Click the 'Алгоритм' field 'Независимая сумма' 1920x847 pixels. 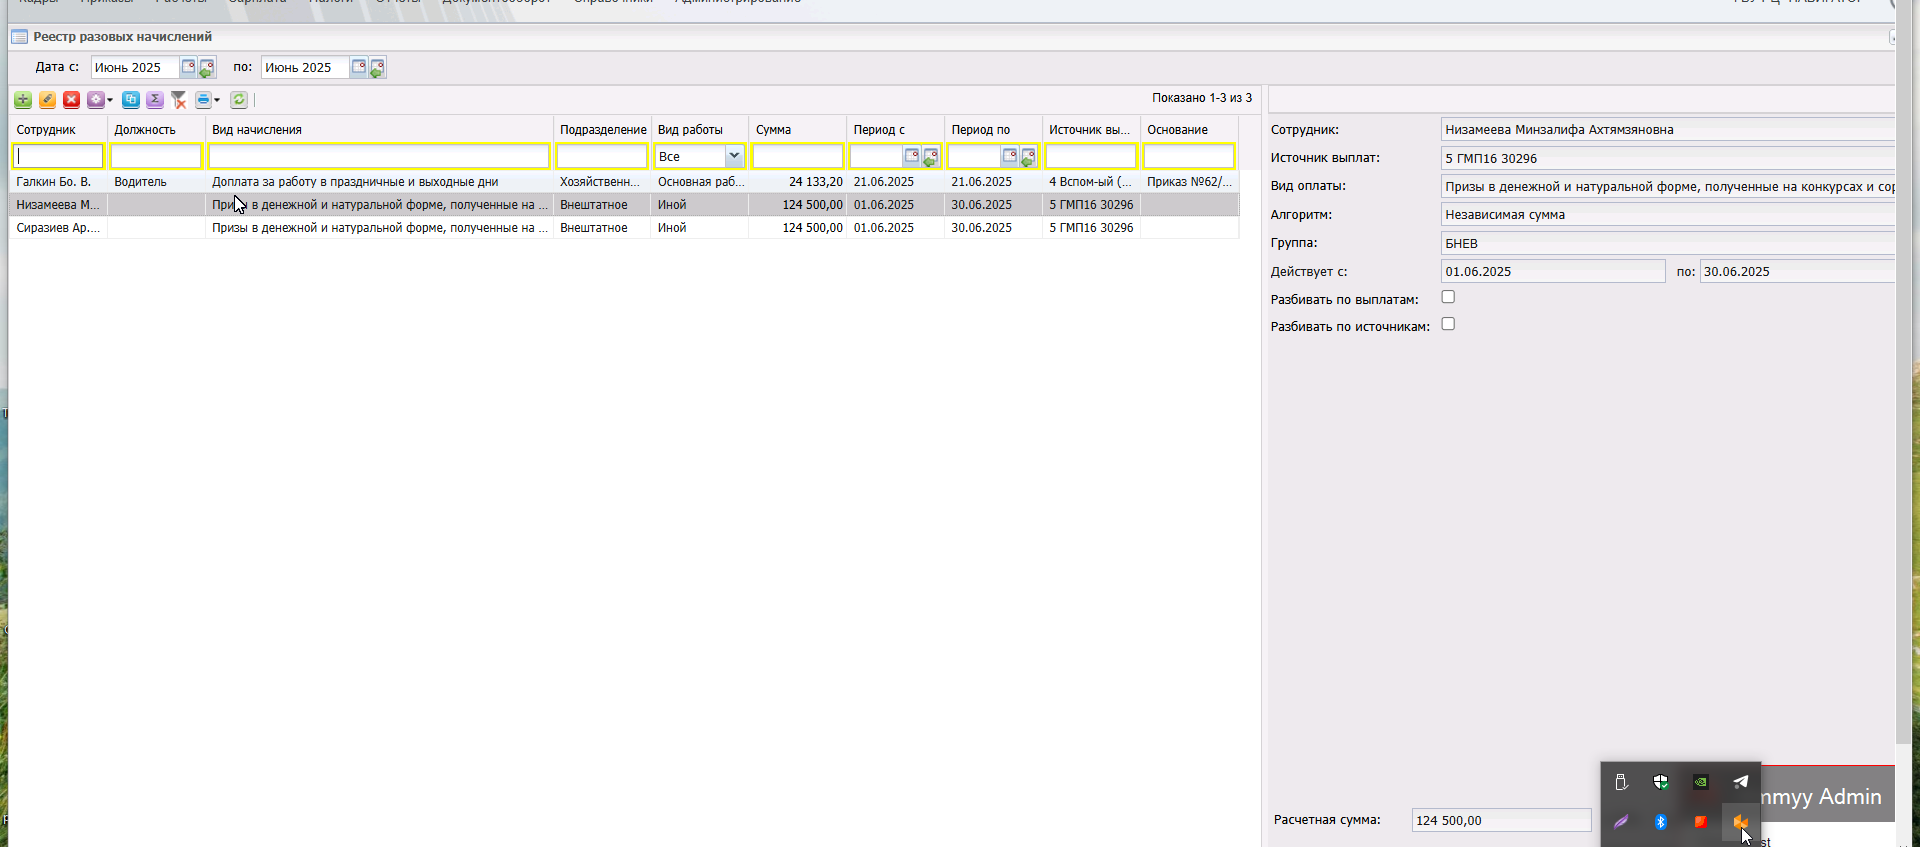pos(1668,214)
